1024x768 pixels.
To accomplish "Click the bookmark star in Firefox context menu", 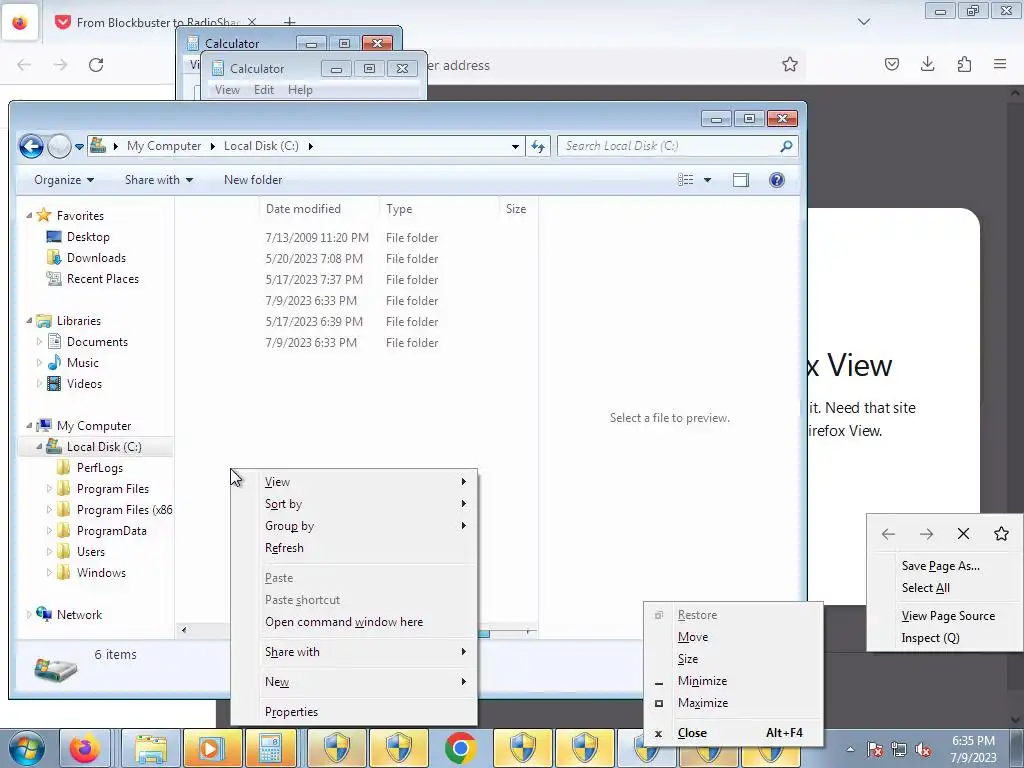I will [x=1001, y=534].
